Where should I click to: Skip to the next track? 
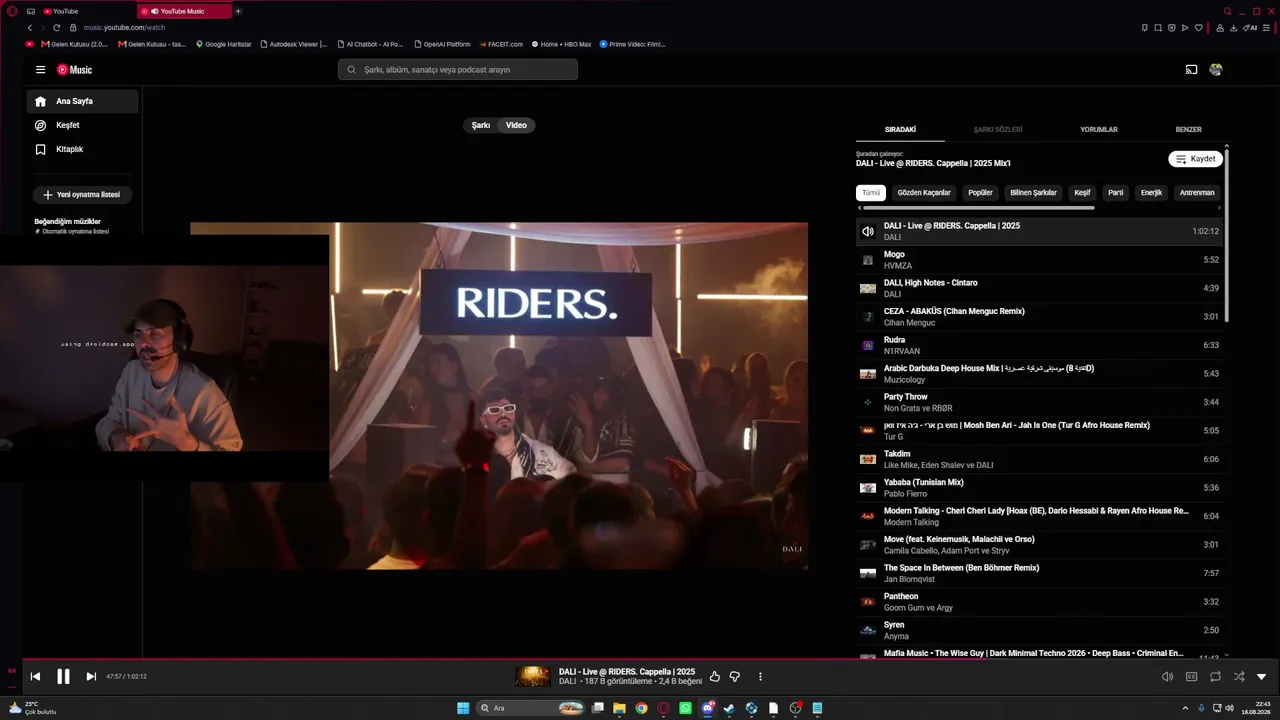click(x=91, y=677)
